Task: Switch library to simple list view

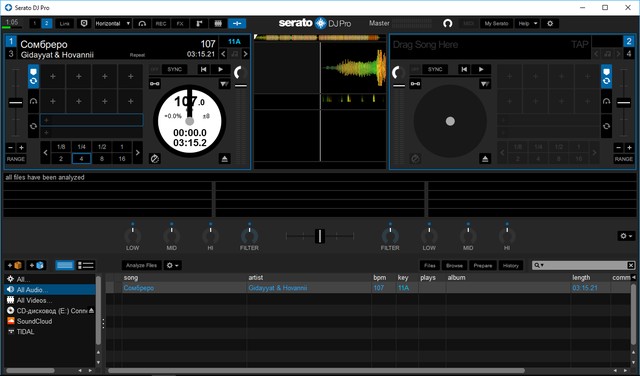Action: [x=65, y=265]
